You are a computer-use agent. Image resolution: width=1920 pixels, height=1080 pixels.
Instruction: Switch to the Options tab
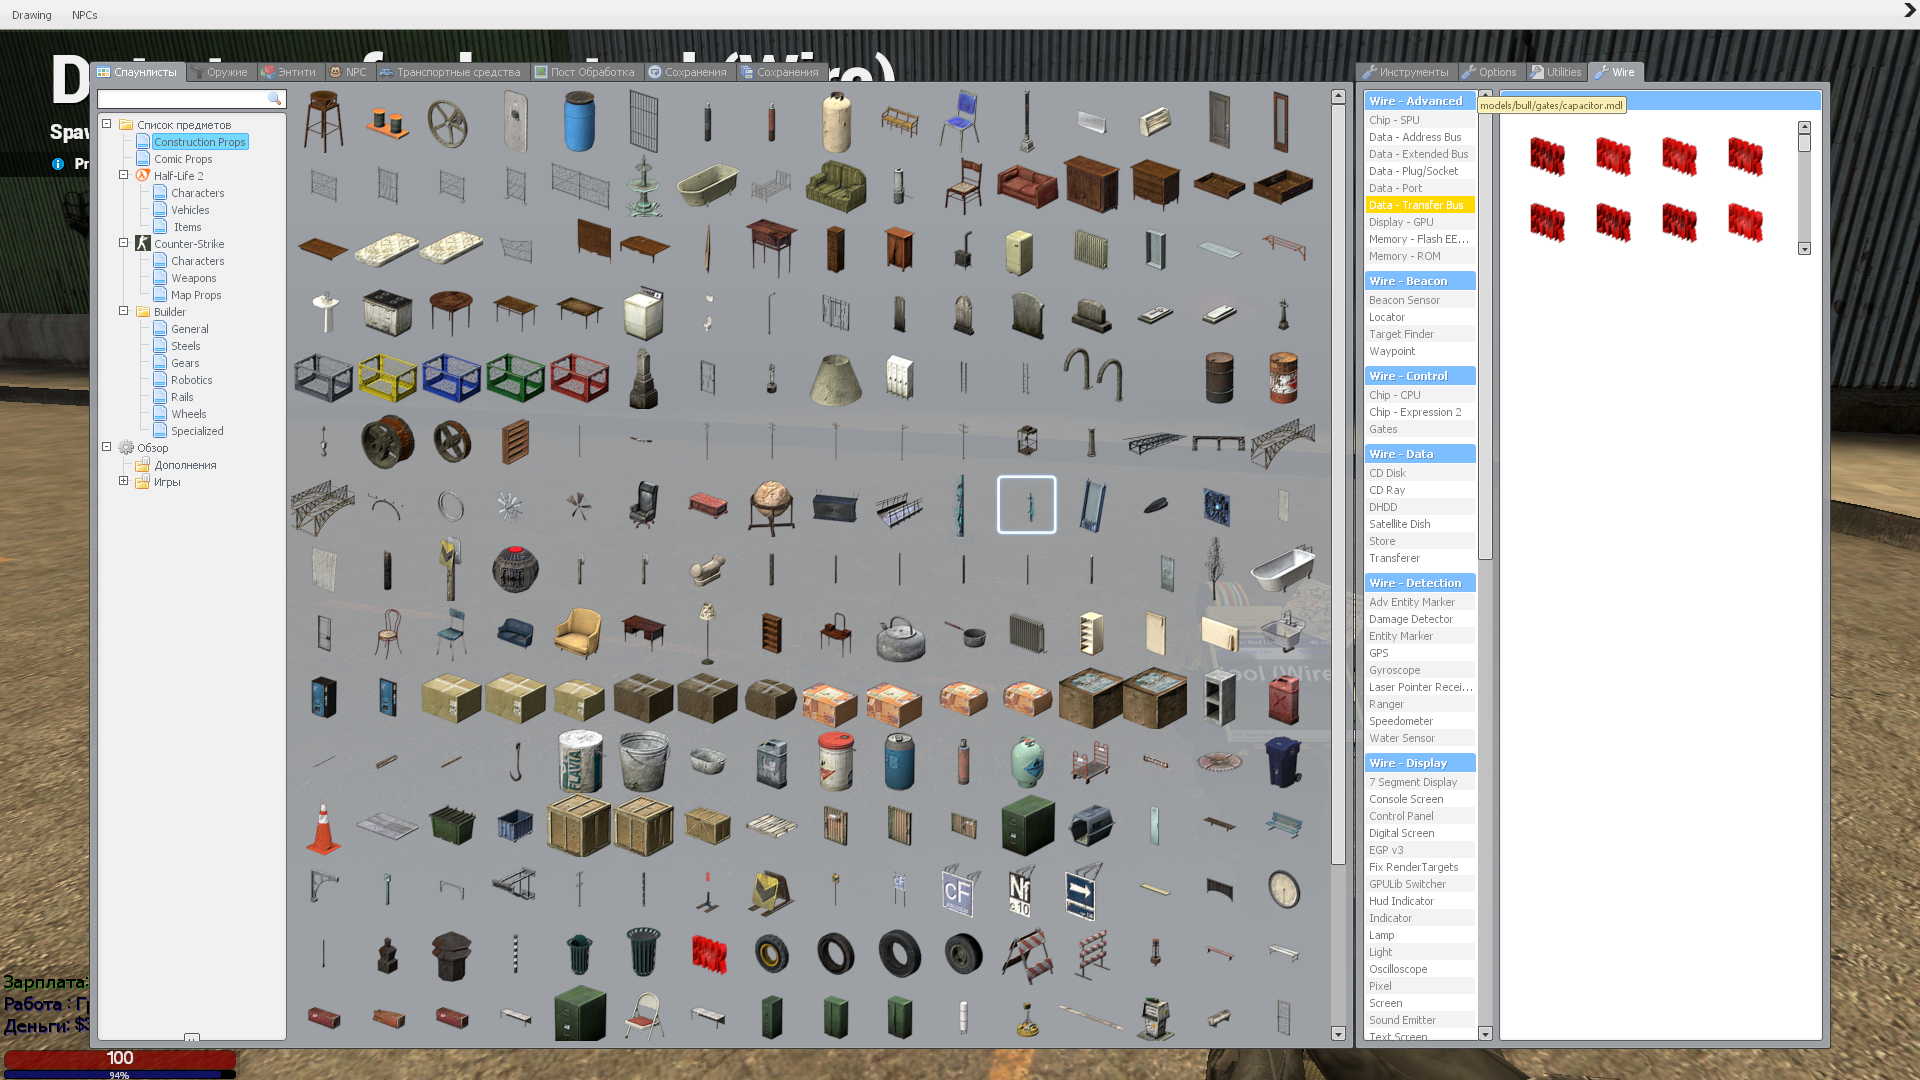(x=1489, y=72)
